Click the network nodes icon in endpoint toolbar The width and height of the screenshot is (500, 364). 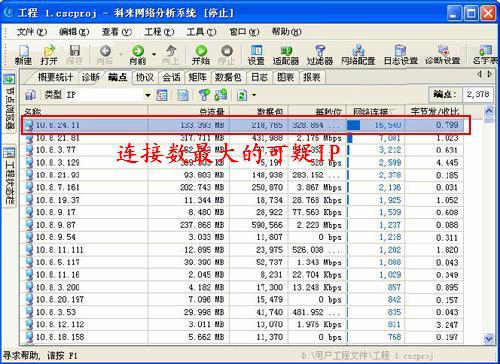[x=221, y=95]
